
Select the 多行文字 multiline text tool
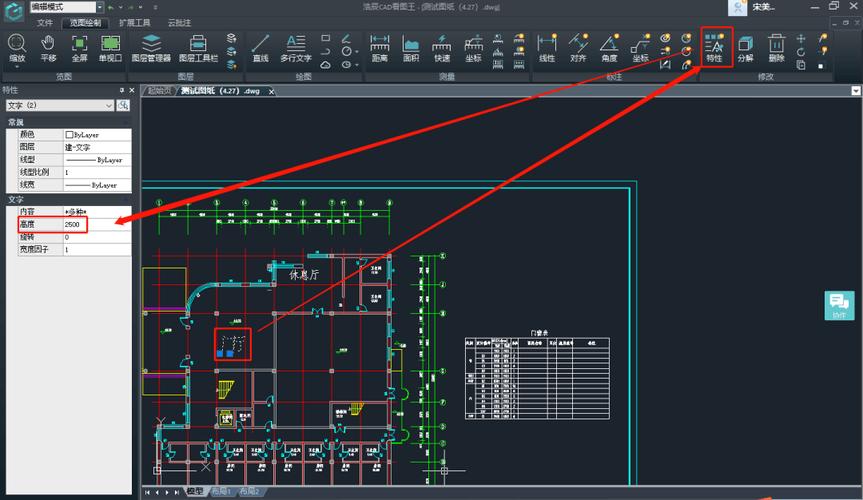[296, 48]
